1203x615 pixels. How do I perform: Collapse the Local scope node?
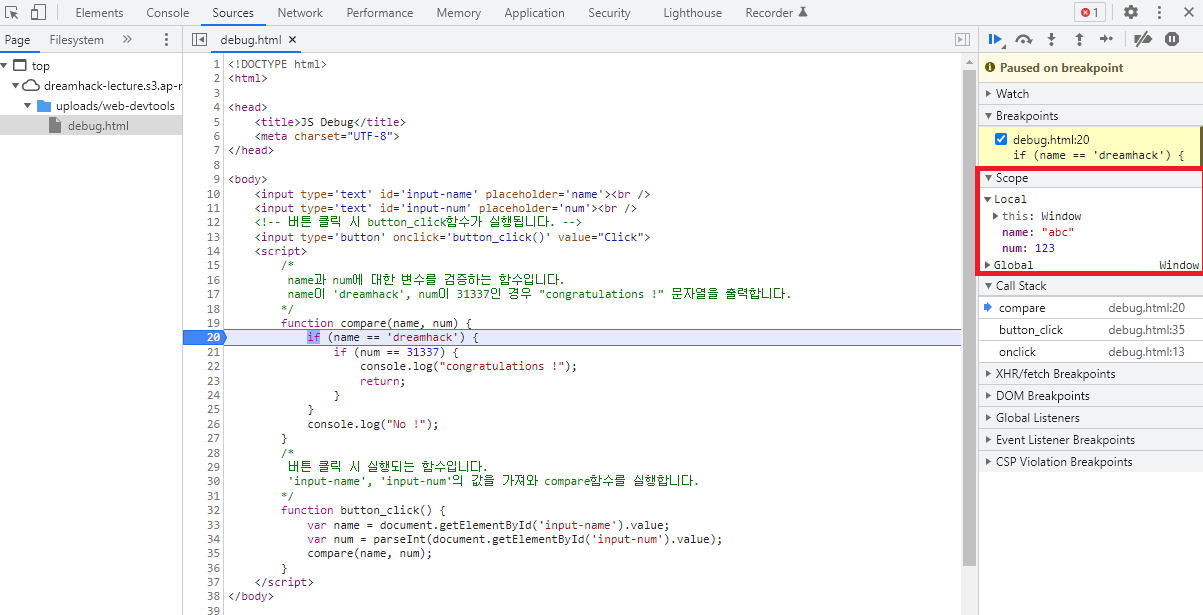(x=987, y=199)
